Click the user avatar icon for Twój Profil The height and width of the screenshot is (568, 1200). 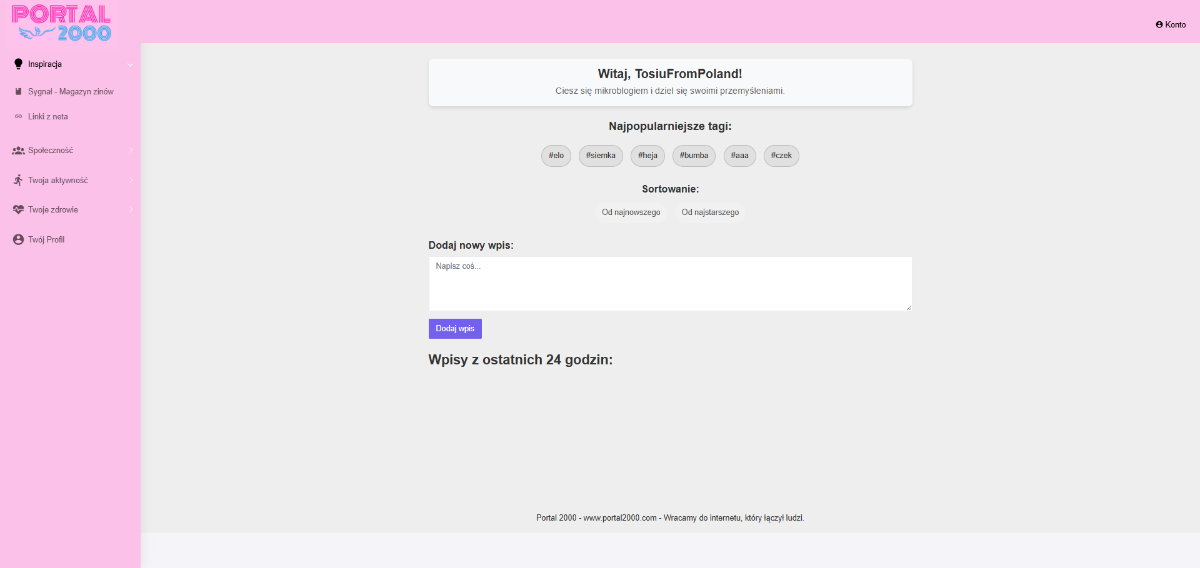18,240
